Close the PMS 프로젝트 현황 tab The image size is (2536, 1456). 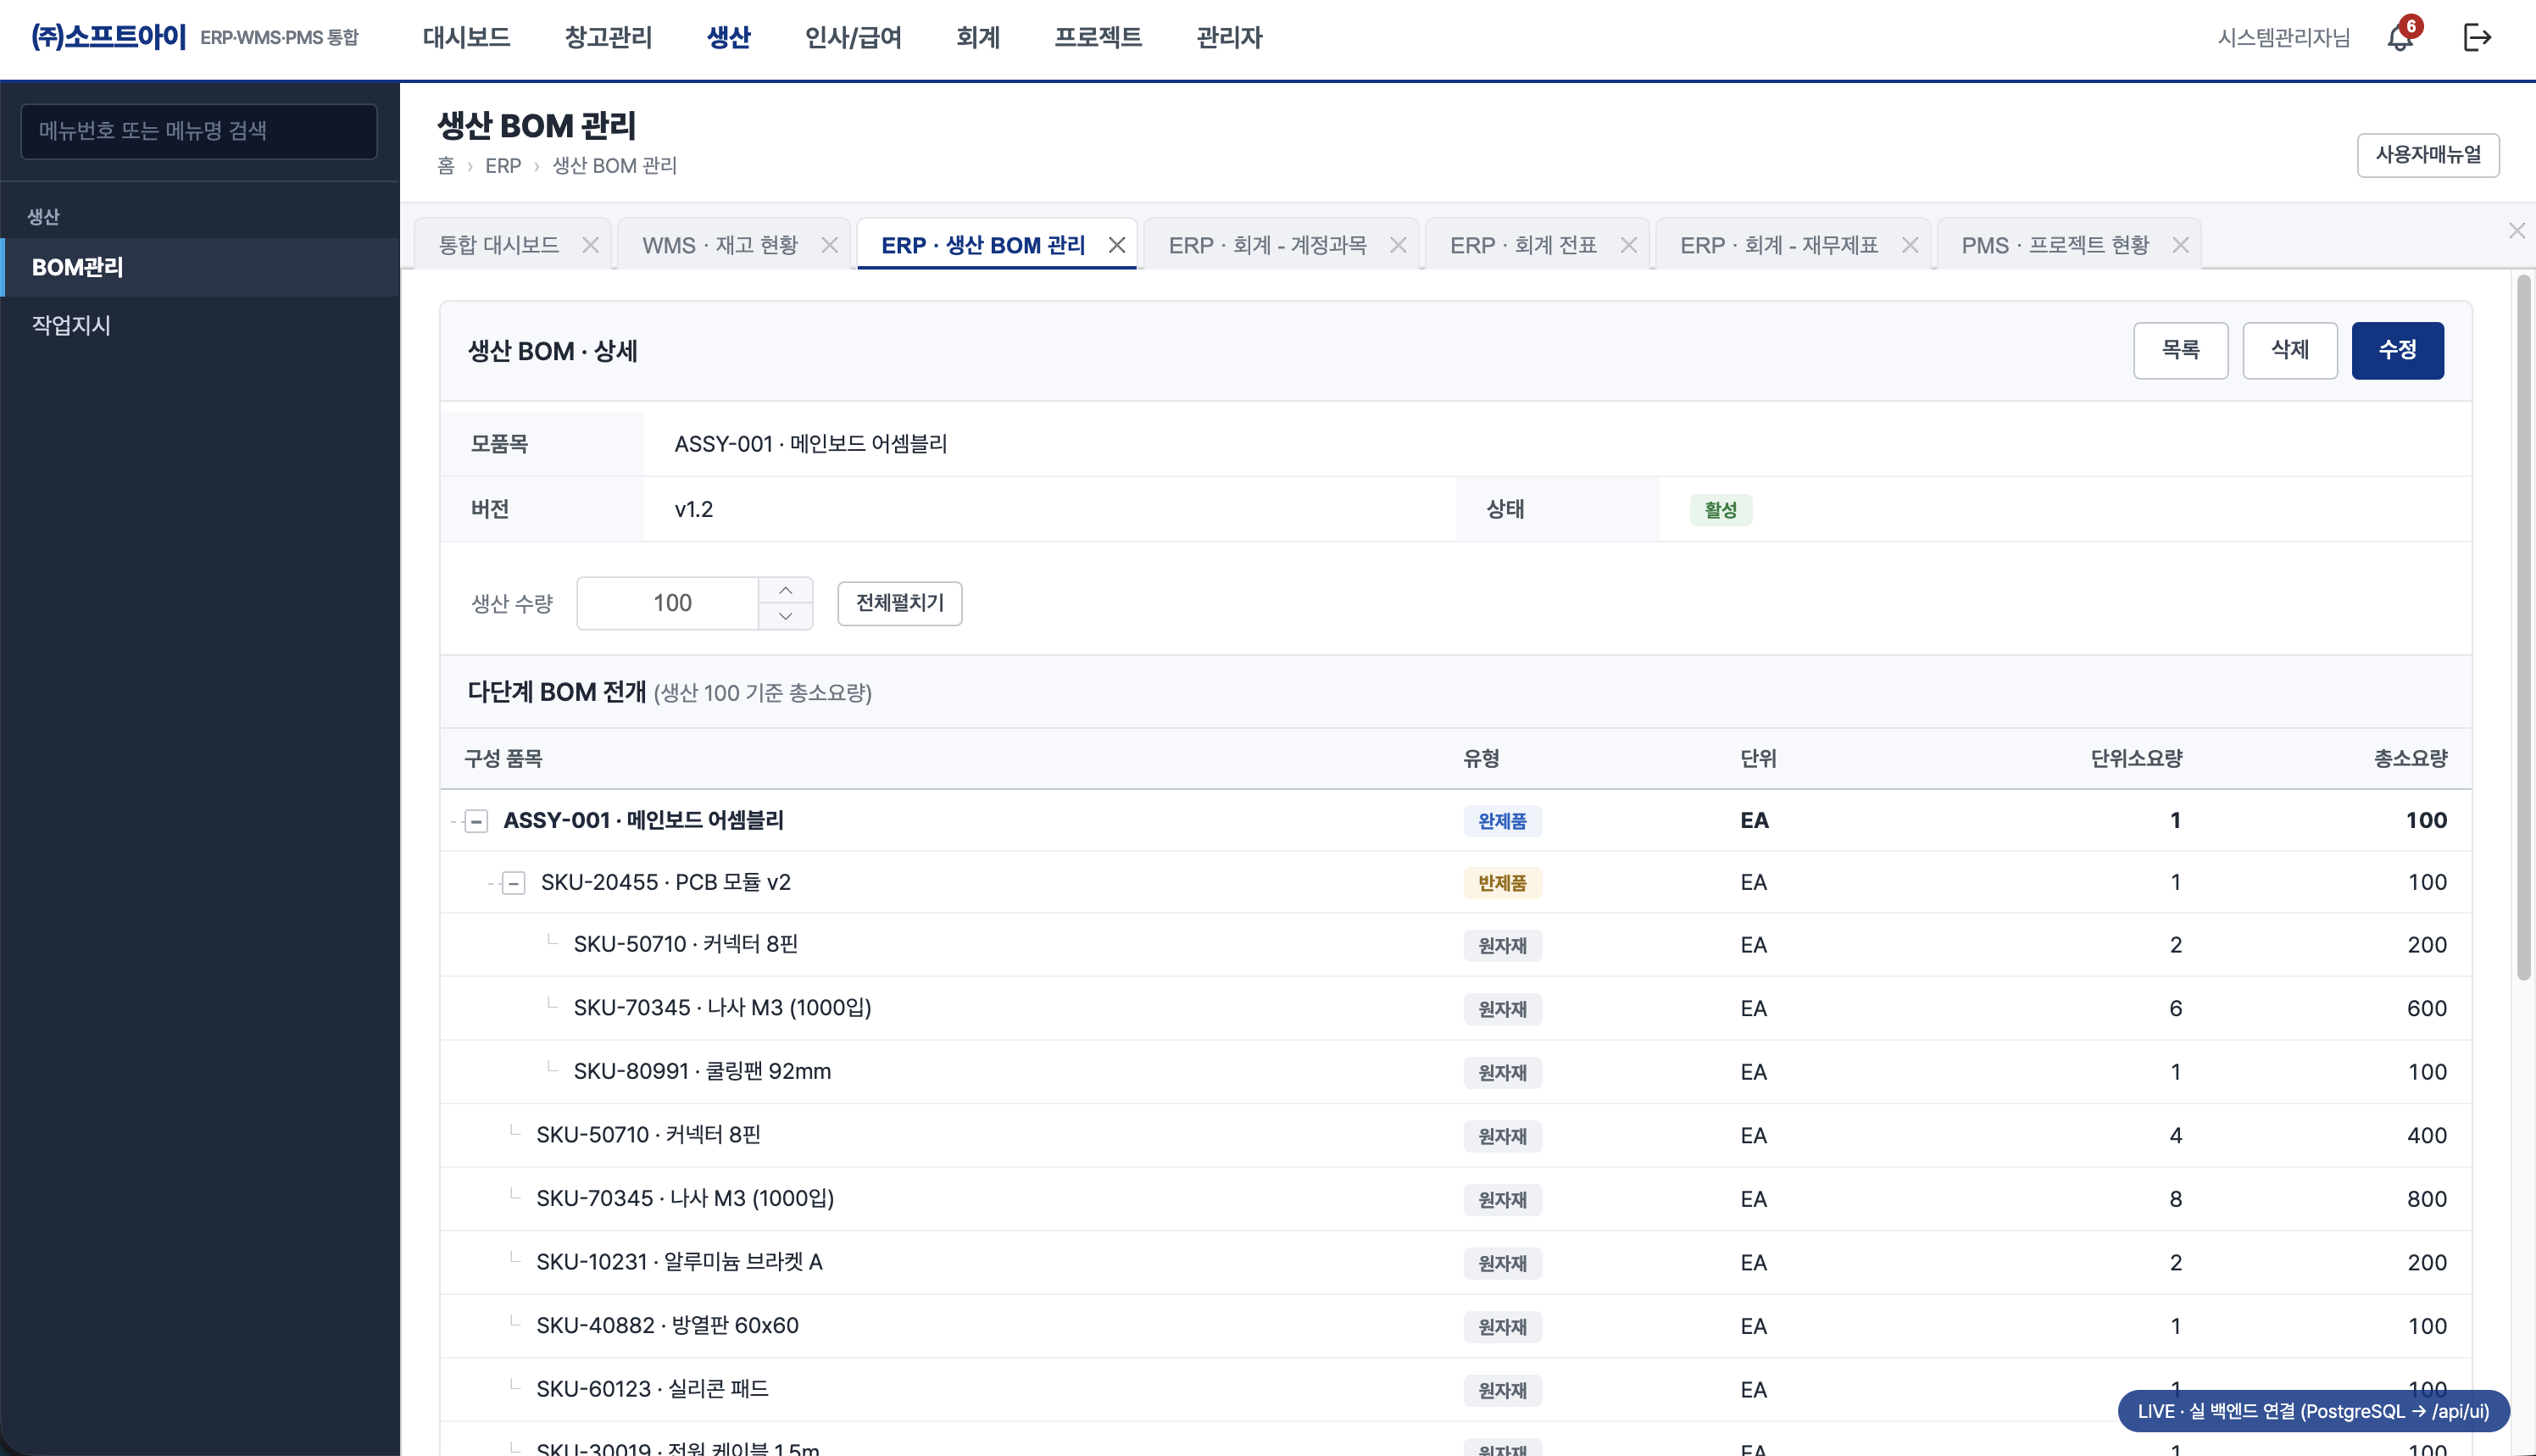pos(2181,245)
